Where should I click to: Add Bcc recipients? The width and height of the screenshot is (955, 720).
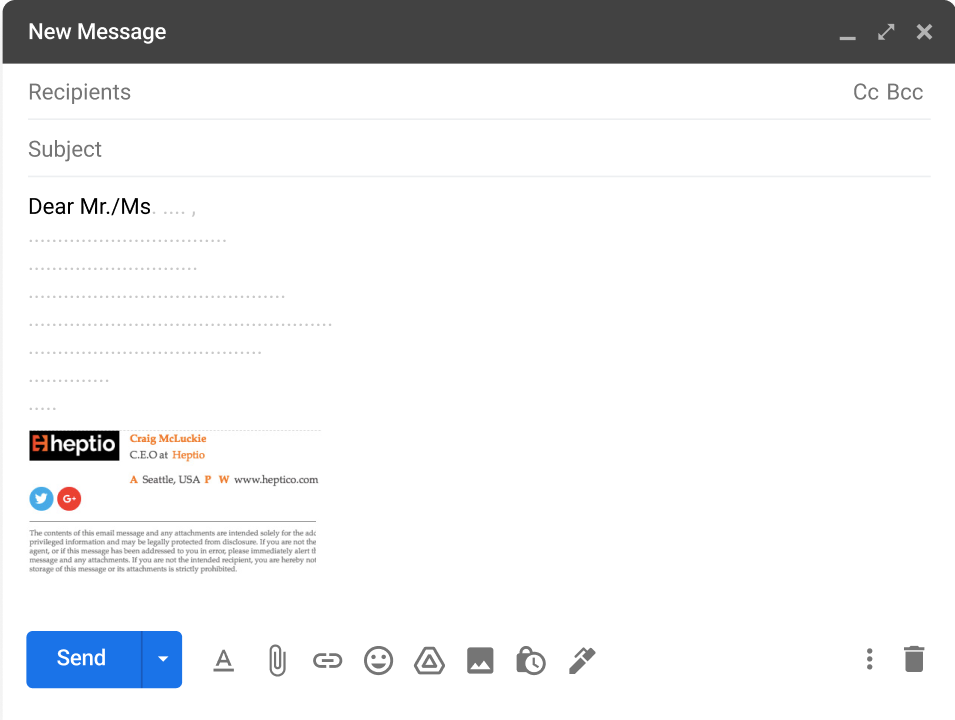[x=905, y=92]
